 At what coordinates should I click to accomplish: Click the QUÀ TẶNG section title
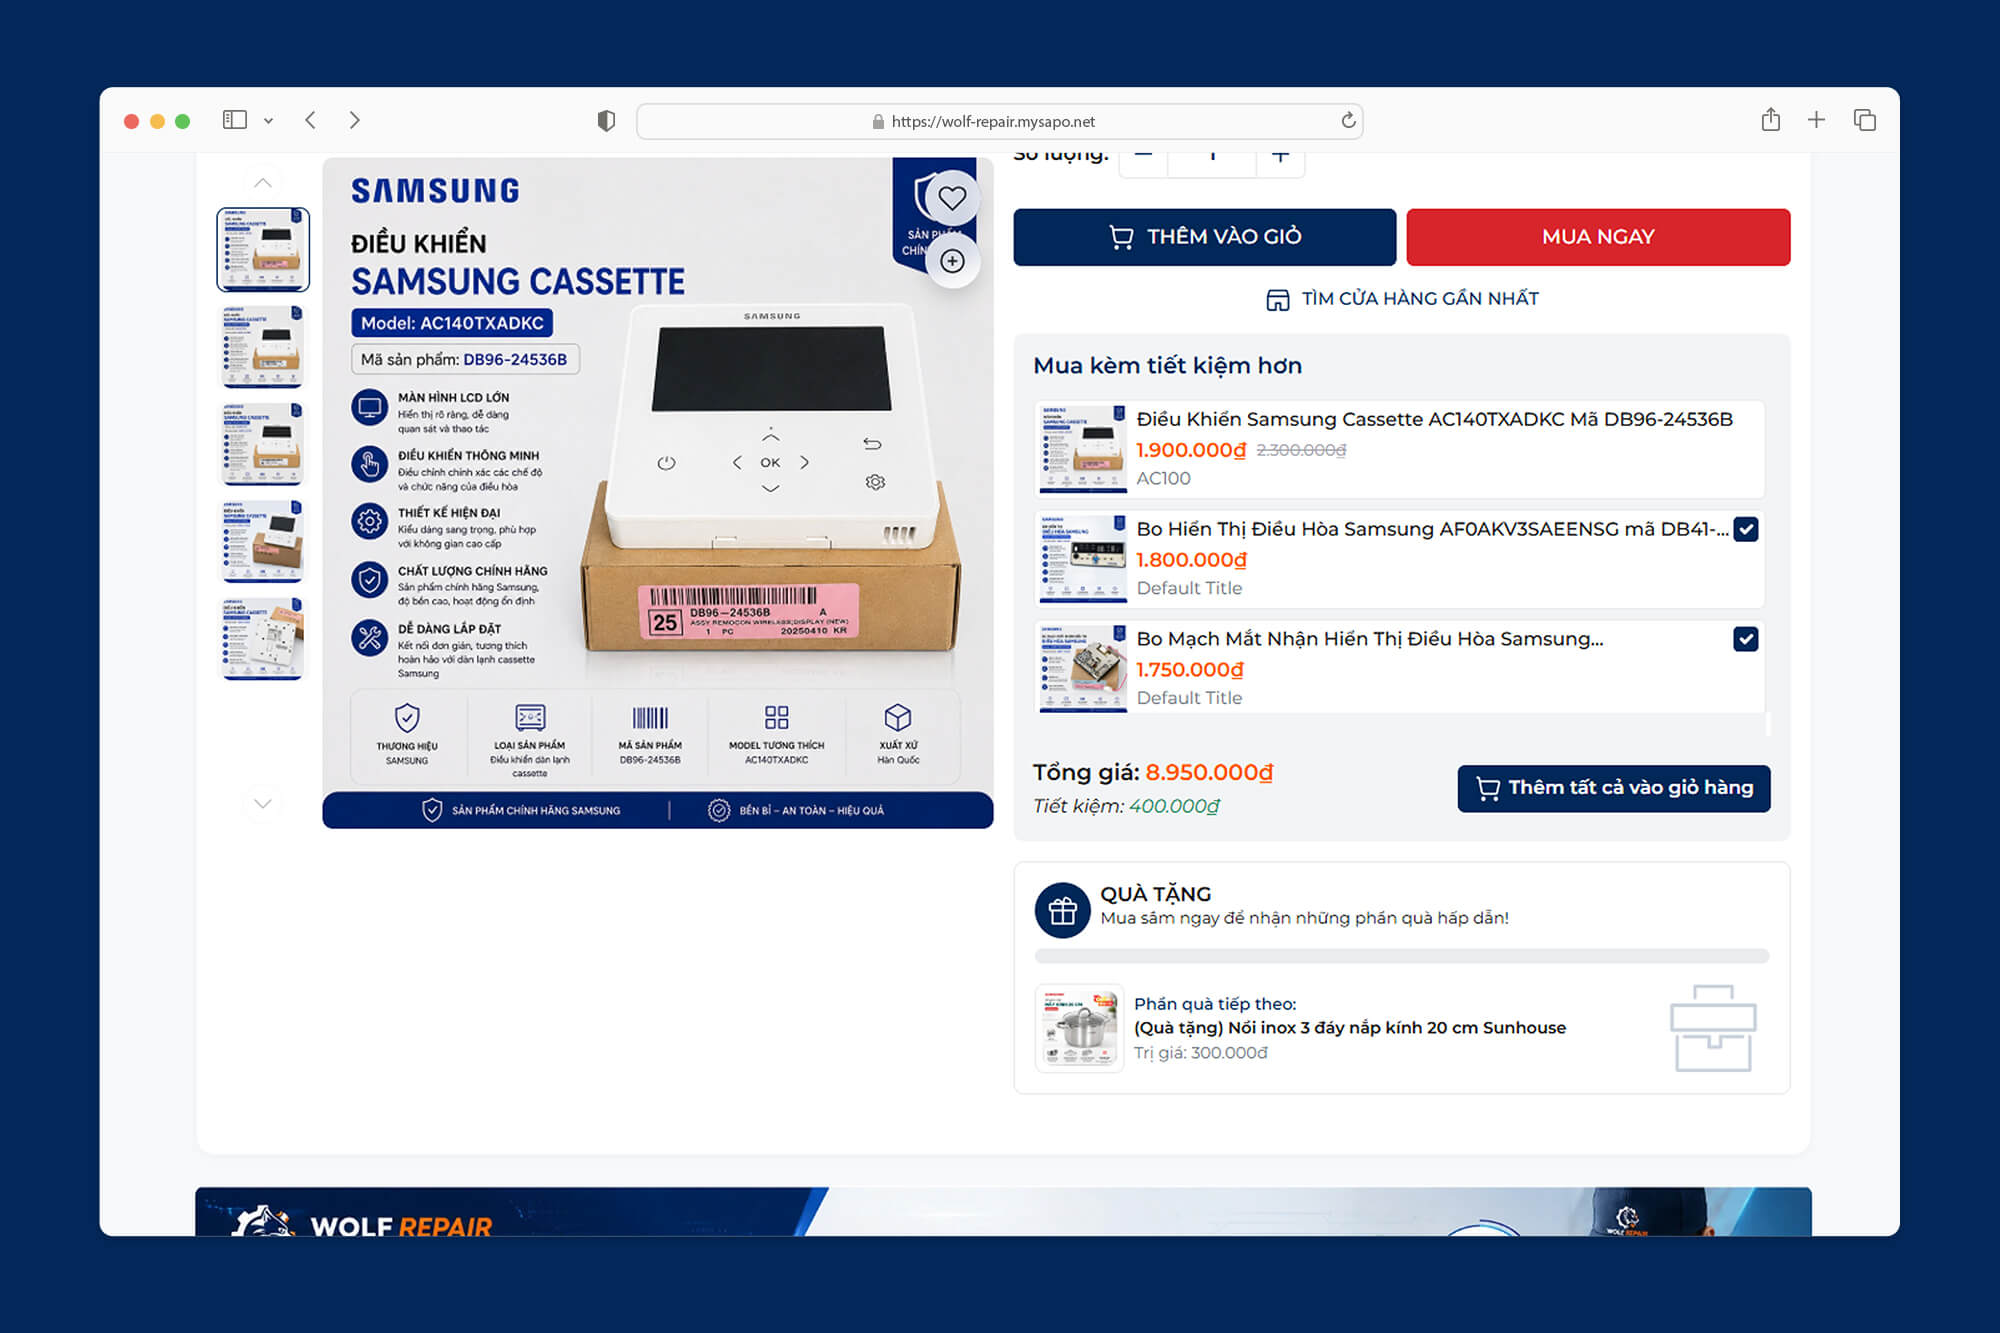(1156, 894)
